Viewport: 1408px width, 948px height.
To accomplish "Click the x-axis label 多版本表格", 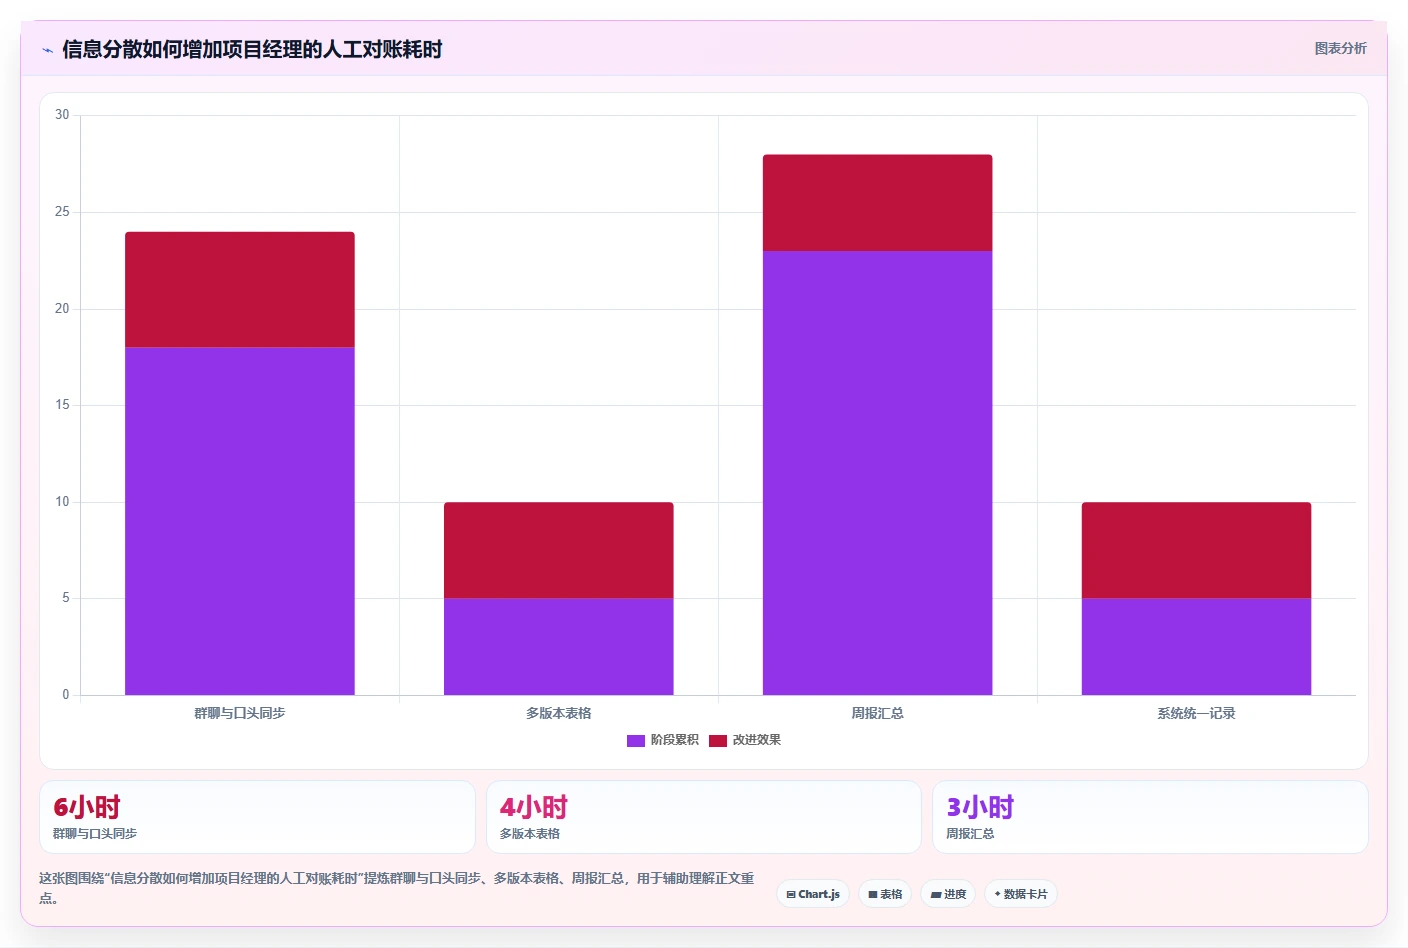I will [x=559, y=713].
